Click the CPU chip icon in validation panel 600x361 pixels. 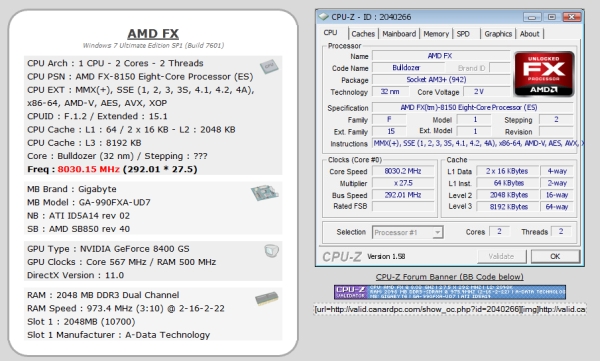pos(269,67)
